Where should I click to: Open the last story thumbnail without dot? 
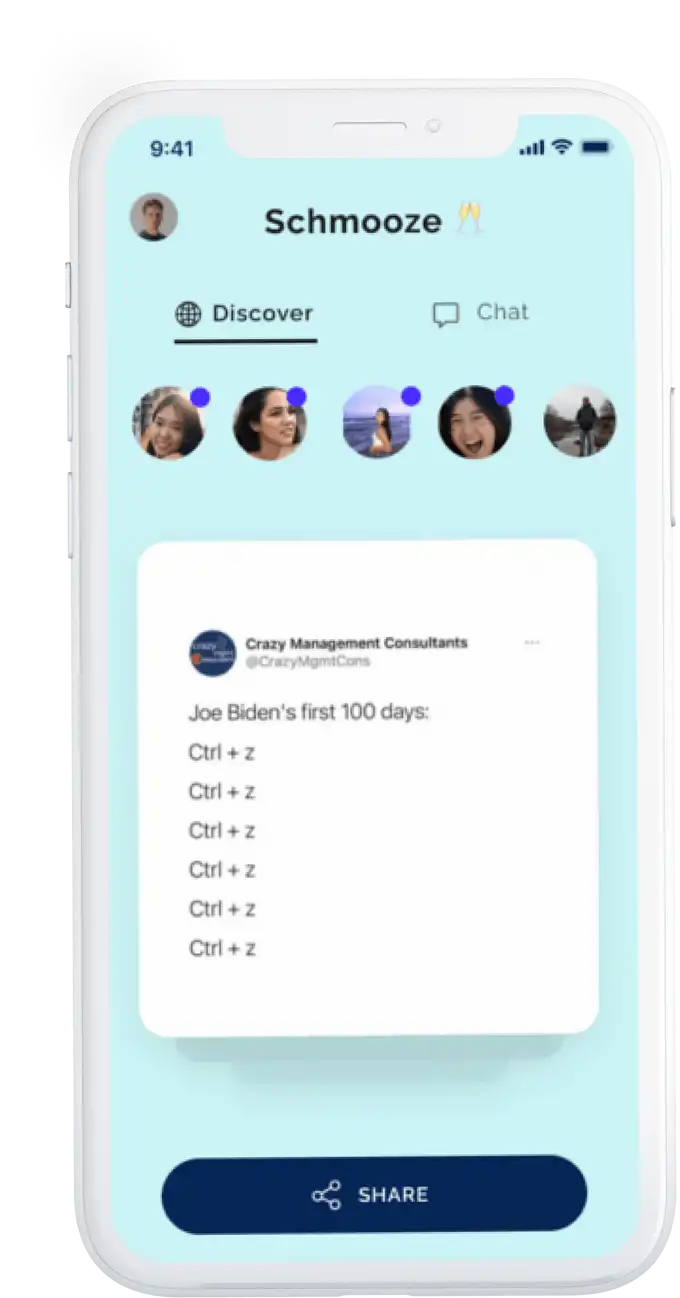click(x=580, y=421)
